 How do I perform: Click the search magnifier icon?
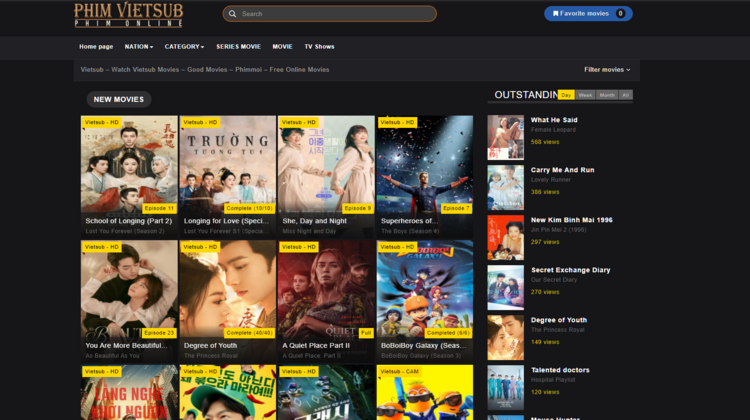(232, 14)
